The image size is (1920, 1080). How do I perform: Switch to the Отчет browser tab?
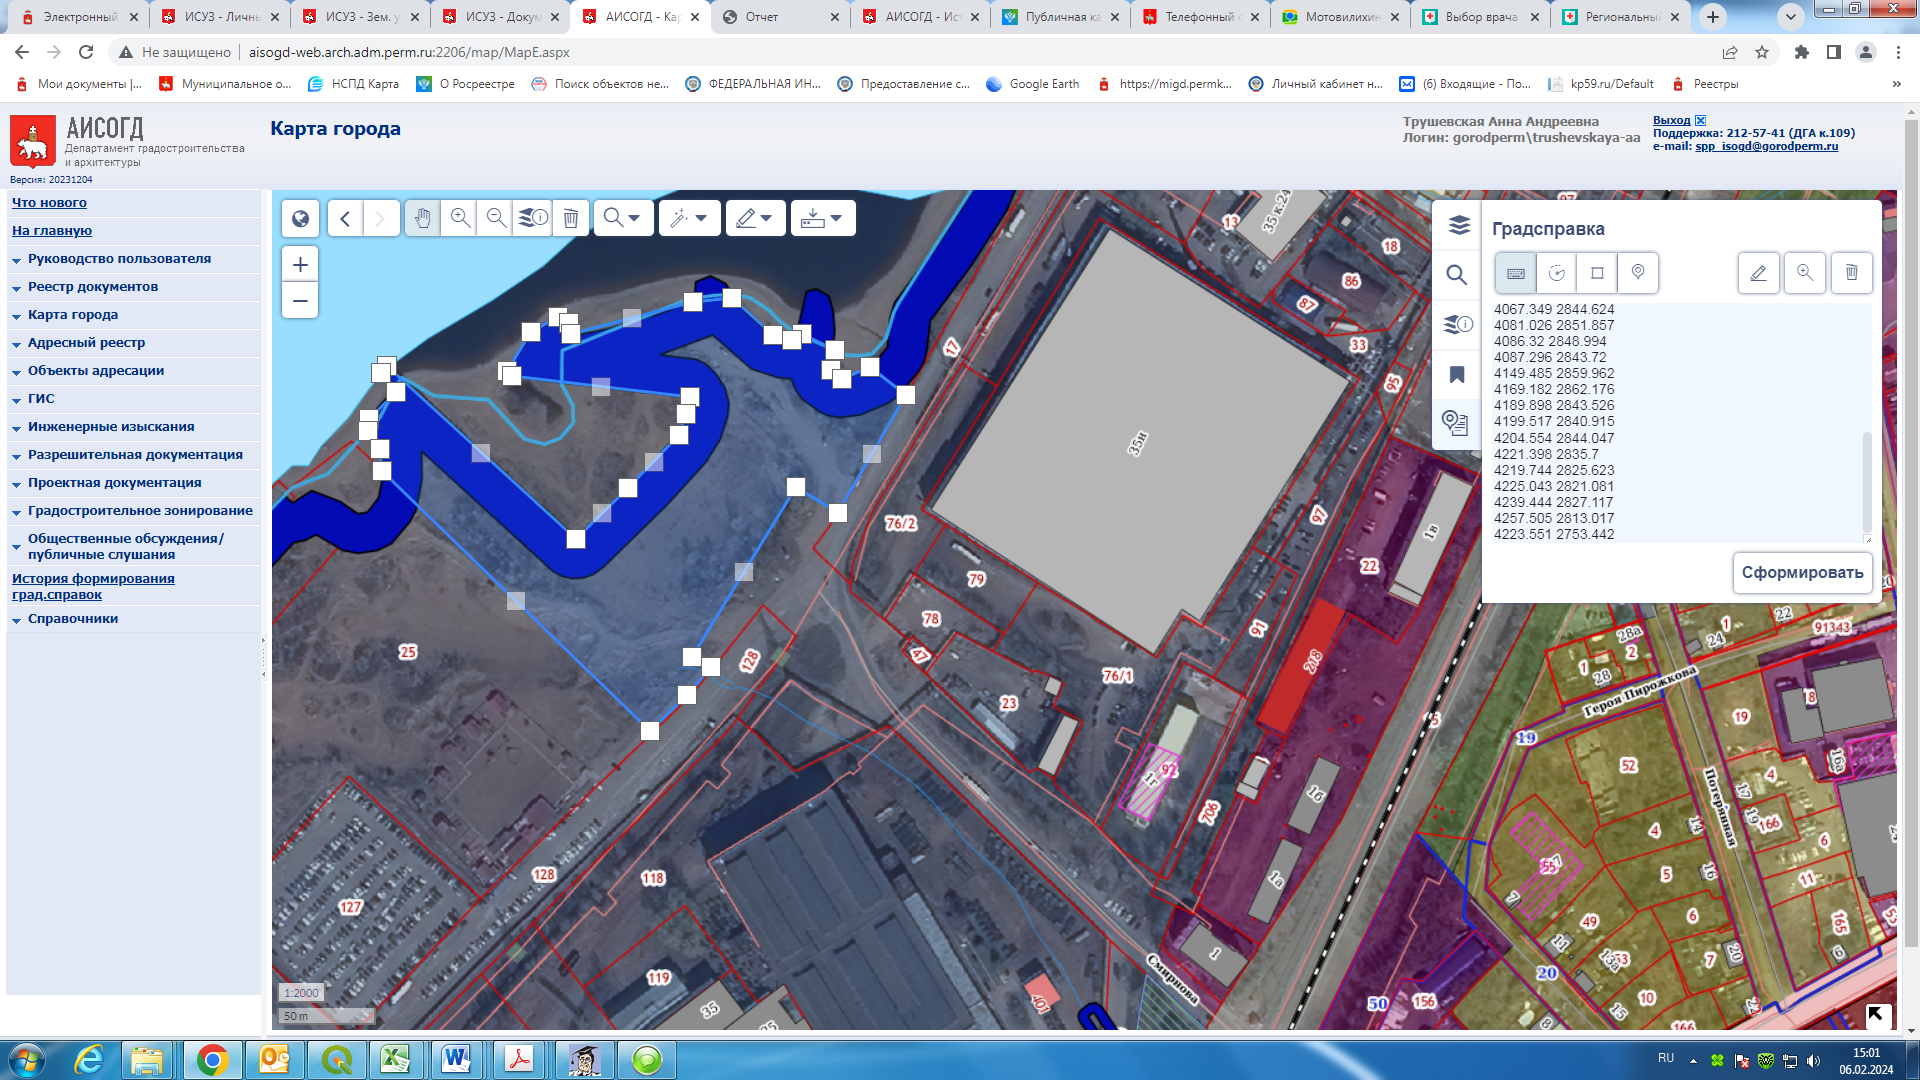[x=781, y=17]
